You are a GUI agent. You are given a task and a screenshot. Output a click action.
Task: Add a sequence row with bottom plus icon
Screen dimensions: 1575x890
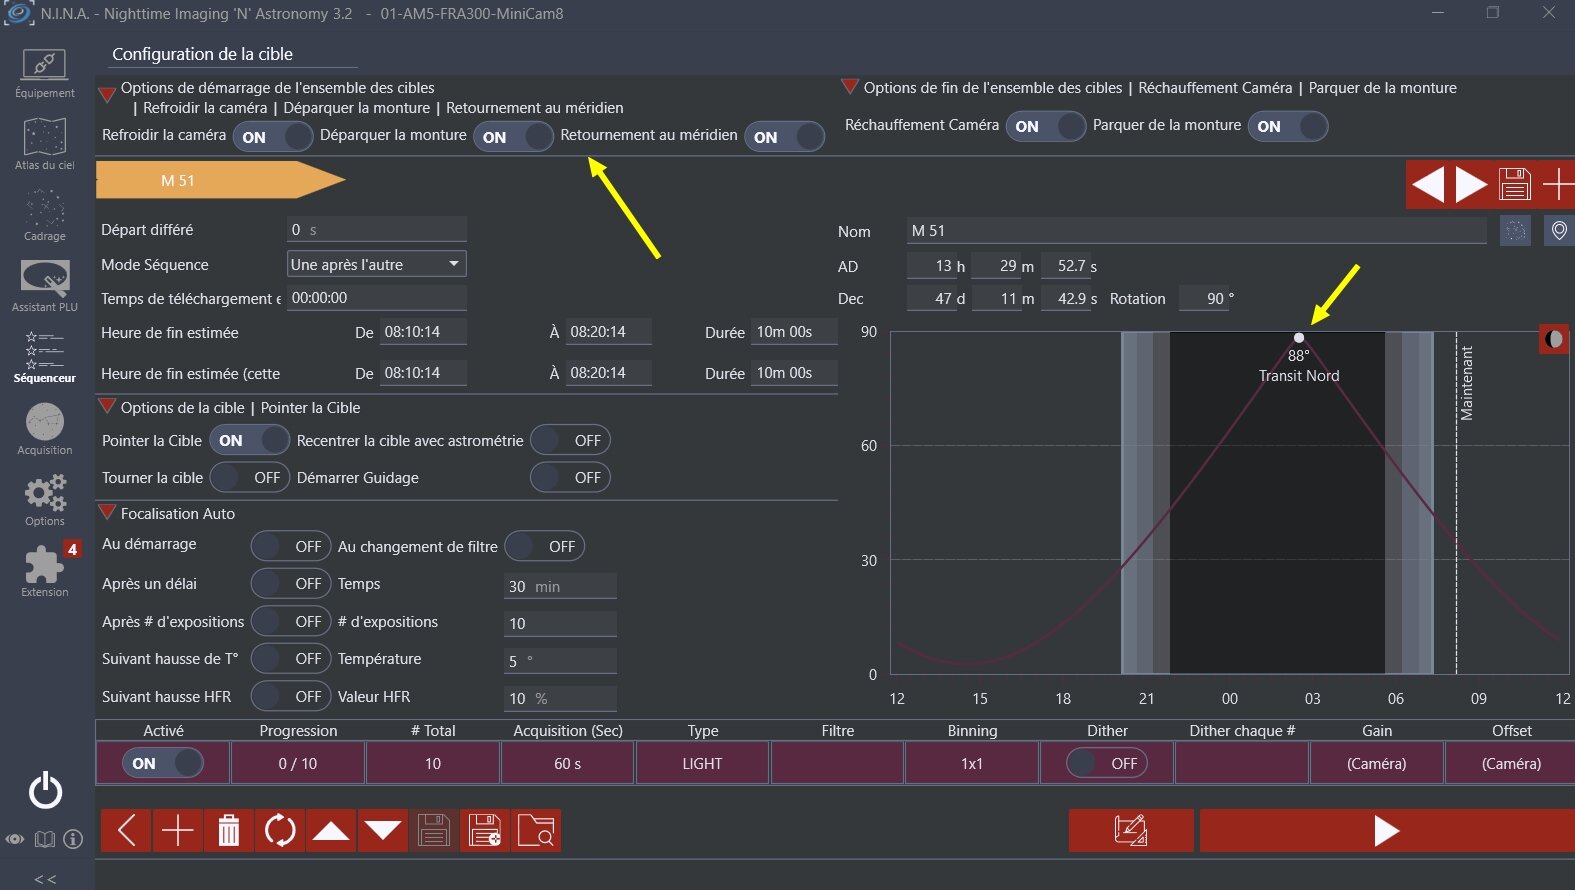[178, 831]
